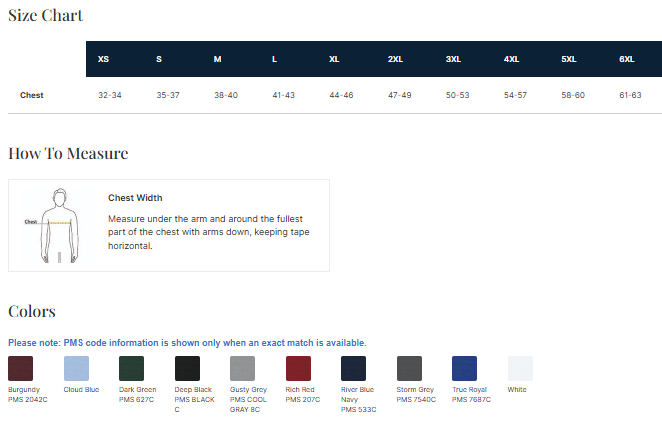Select the Burgundy color swatch
The width and height of the screenshot is (662, 431).
[x=21, y=368]
